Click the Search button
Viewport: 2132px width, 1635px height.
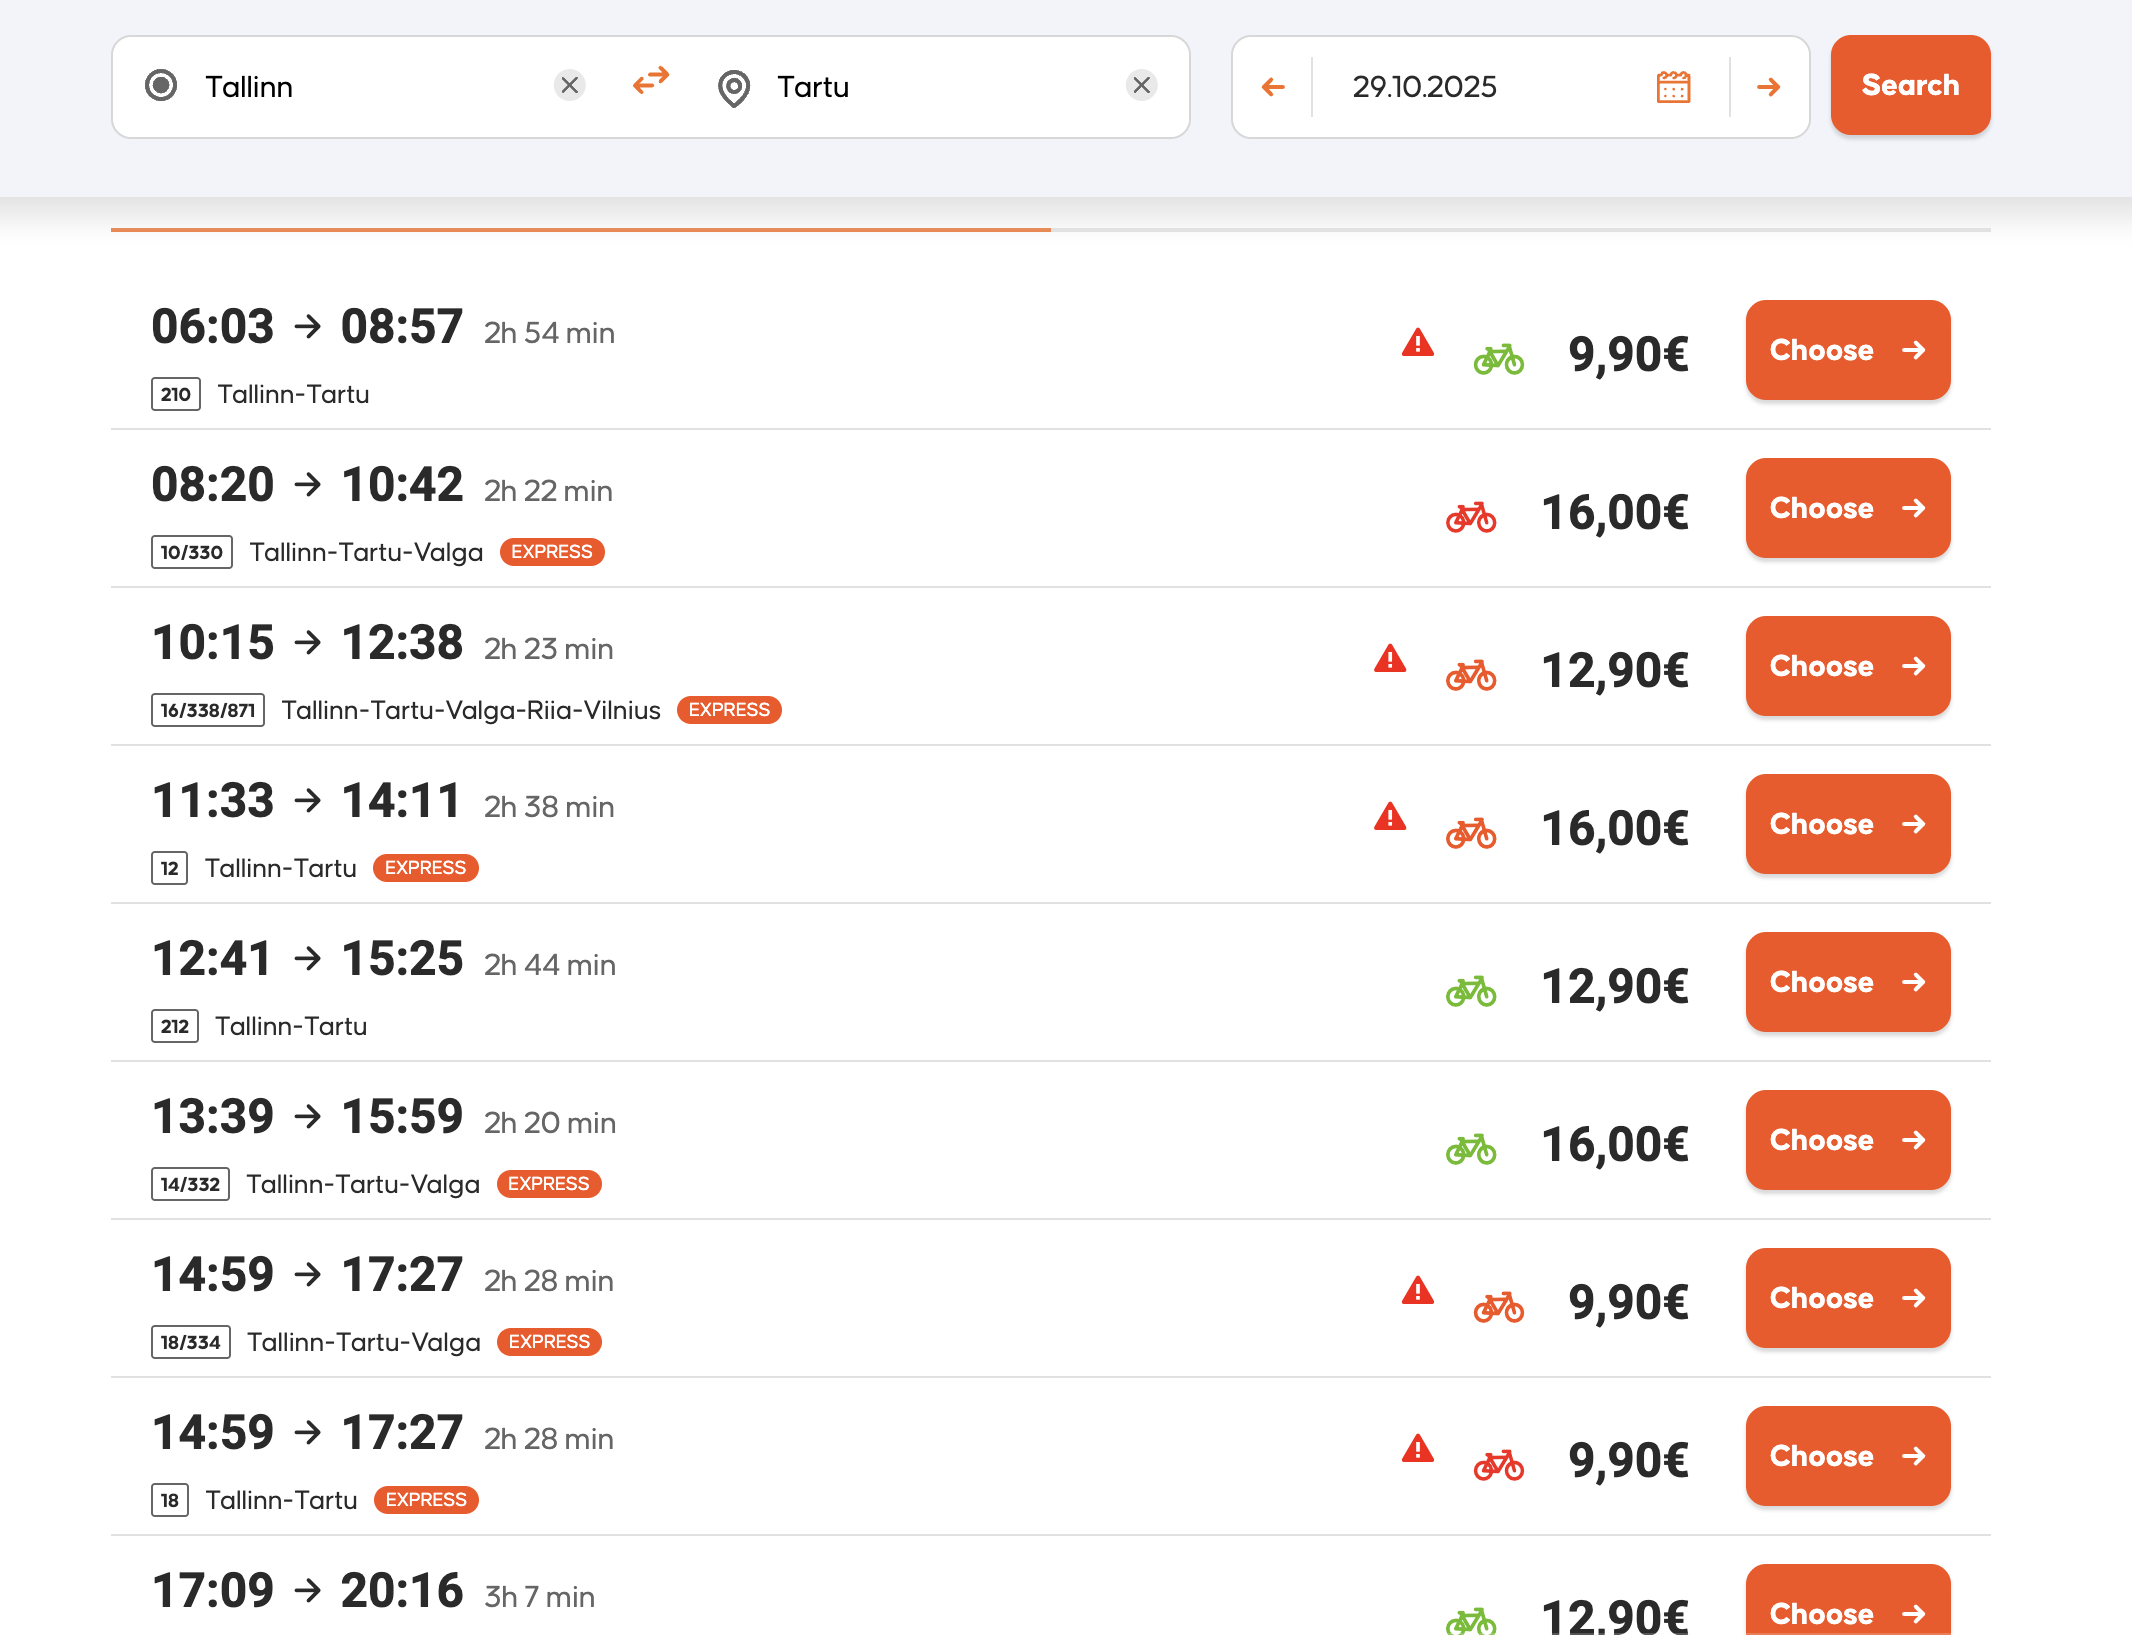point(1910,85)
